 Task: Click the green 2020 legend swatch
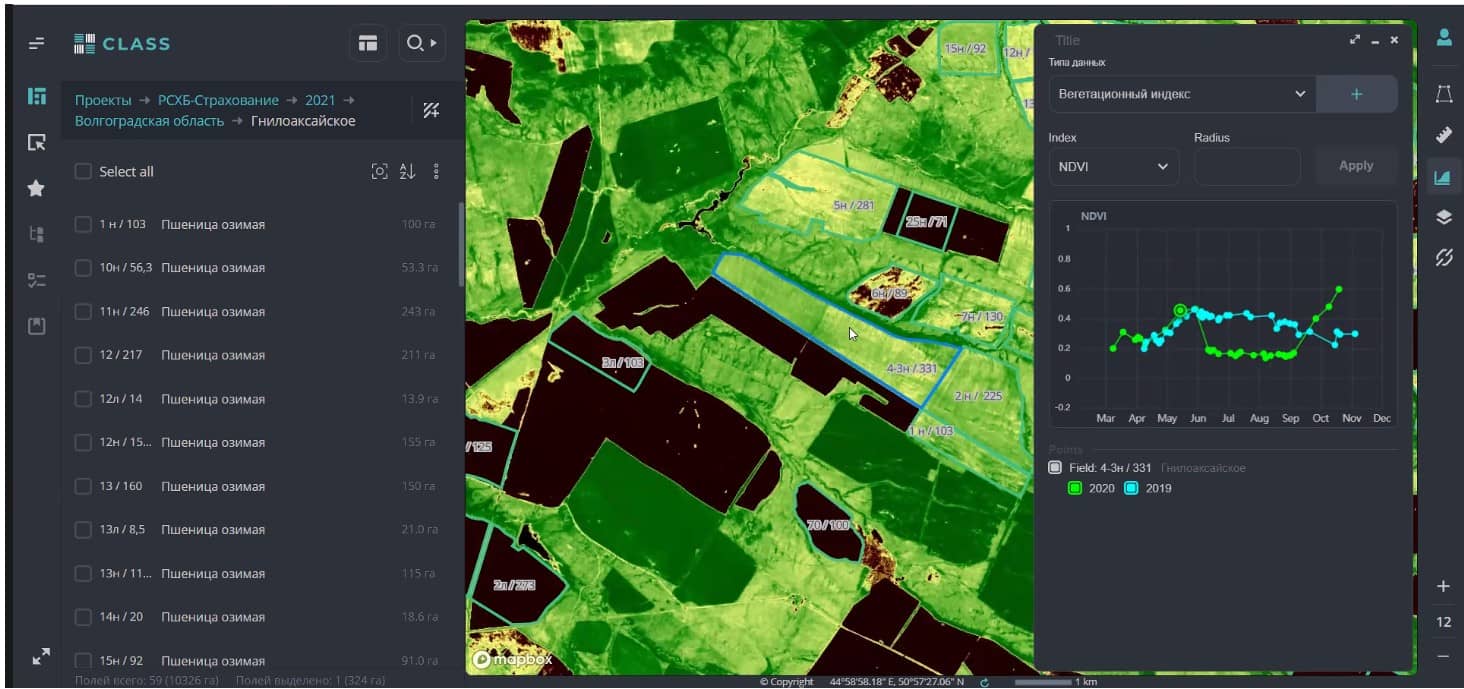pyautogui.click(x=1075, y=489)
